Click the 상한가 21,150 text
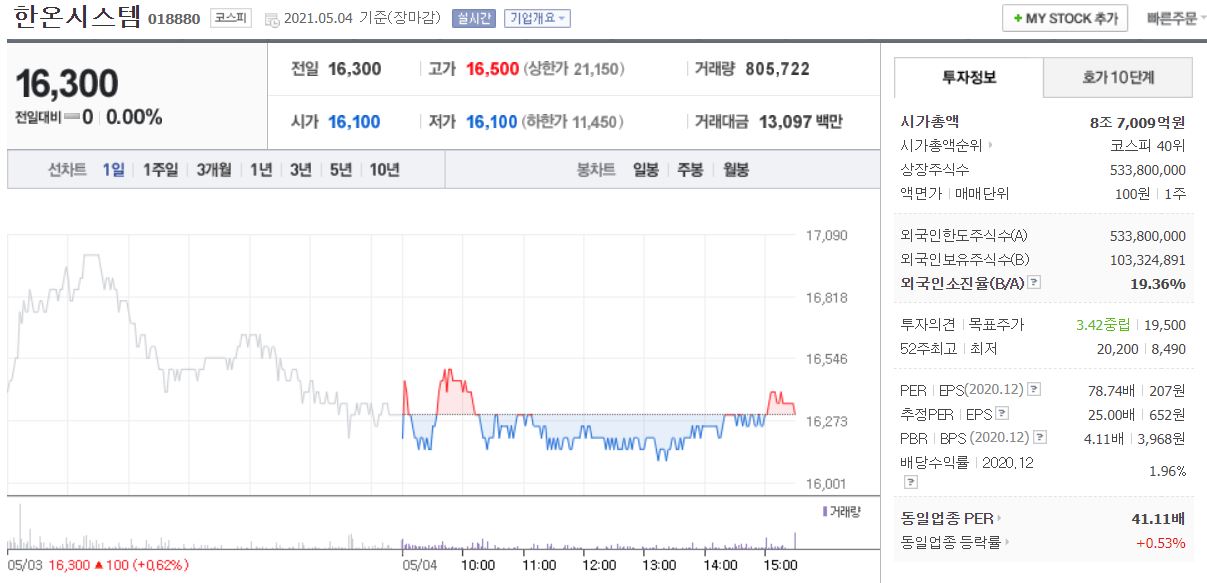1207x583 pixels. coord(574,69)
